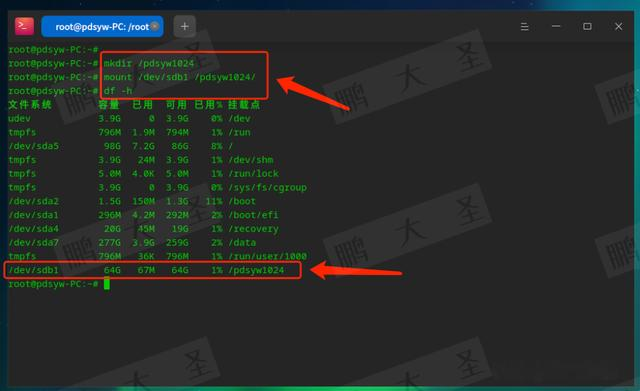
Task: Maximize the terminal window
Action: [587, 27]
